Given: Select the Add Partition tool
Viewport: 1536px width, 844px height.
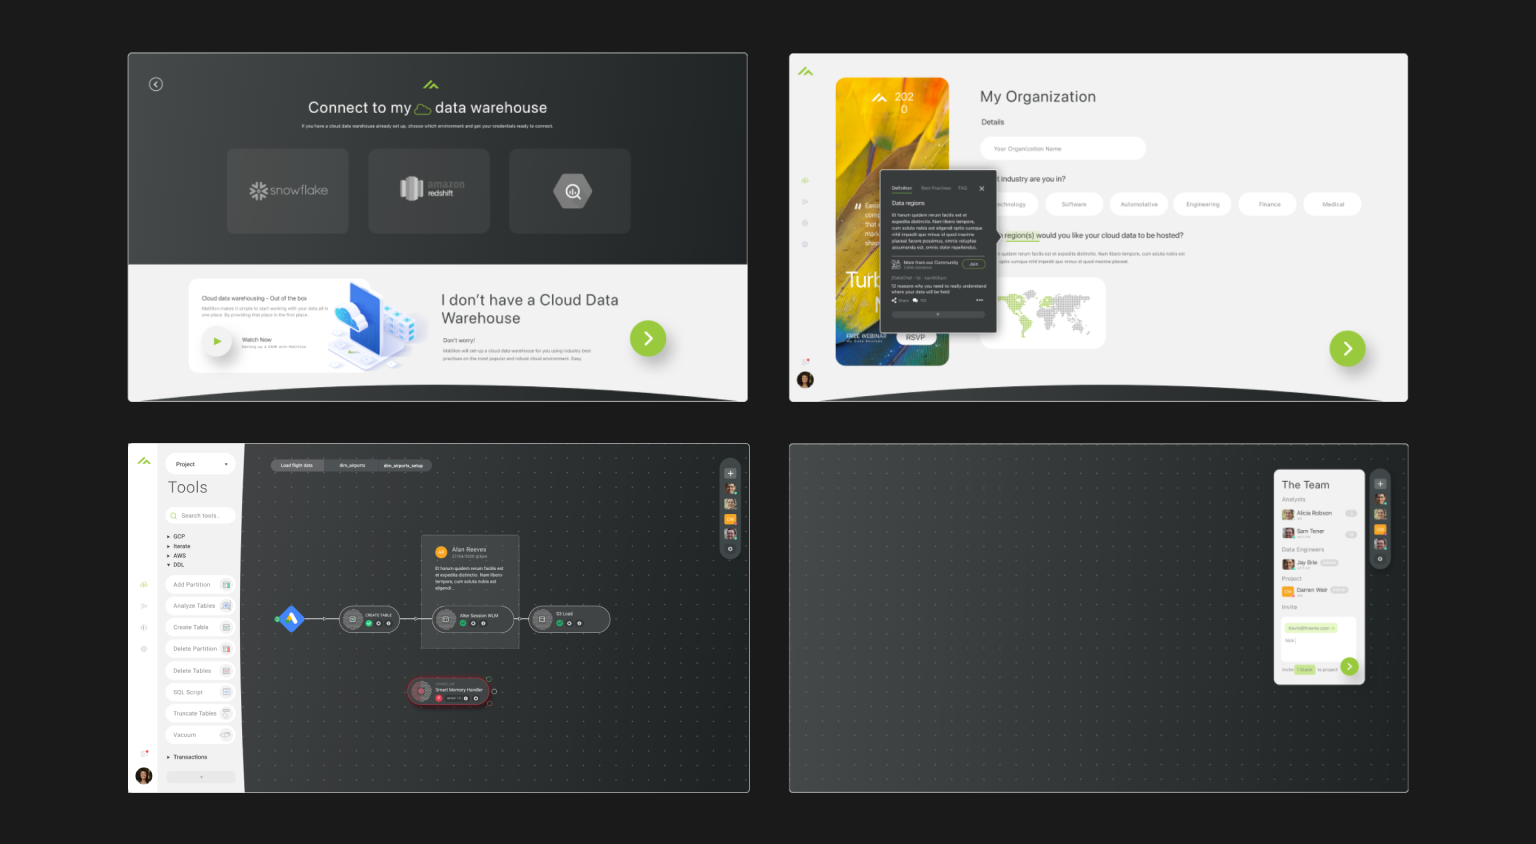Looking at the screenshot, I should click(x=201, y=584).
